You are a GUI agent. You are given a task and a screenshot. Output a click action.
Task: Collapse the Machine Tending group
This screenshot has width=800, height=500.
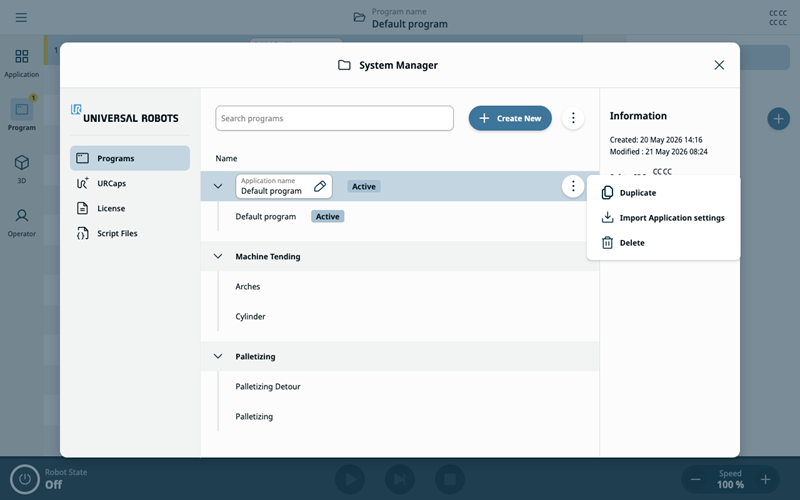click(x=218, y=256)
